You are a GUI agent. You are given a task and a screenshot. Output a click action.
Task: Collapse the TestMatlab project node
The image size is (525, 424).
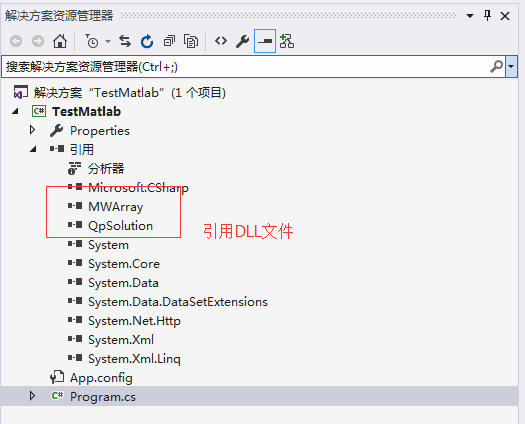pyautogui.click(x=15, y=112)
